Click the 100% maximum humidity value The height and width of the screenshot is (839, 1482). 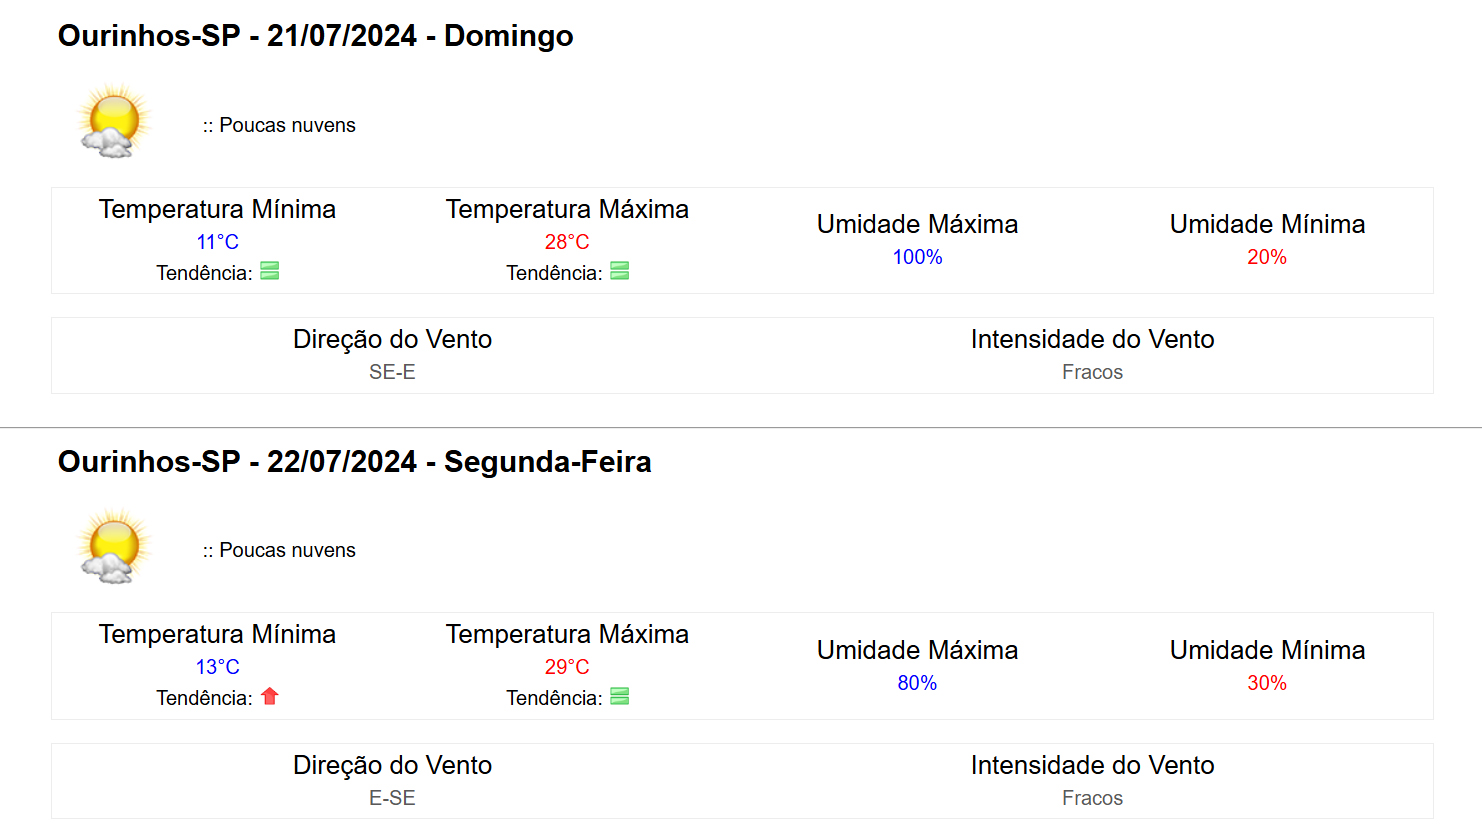(917, 257)
